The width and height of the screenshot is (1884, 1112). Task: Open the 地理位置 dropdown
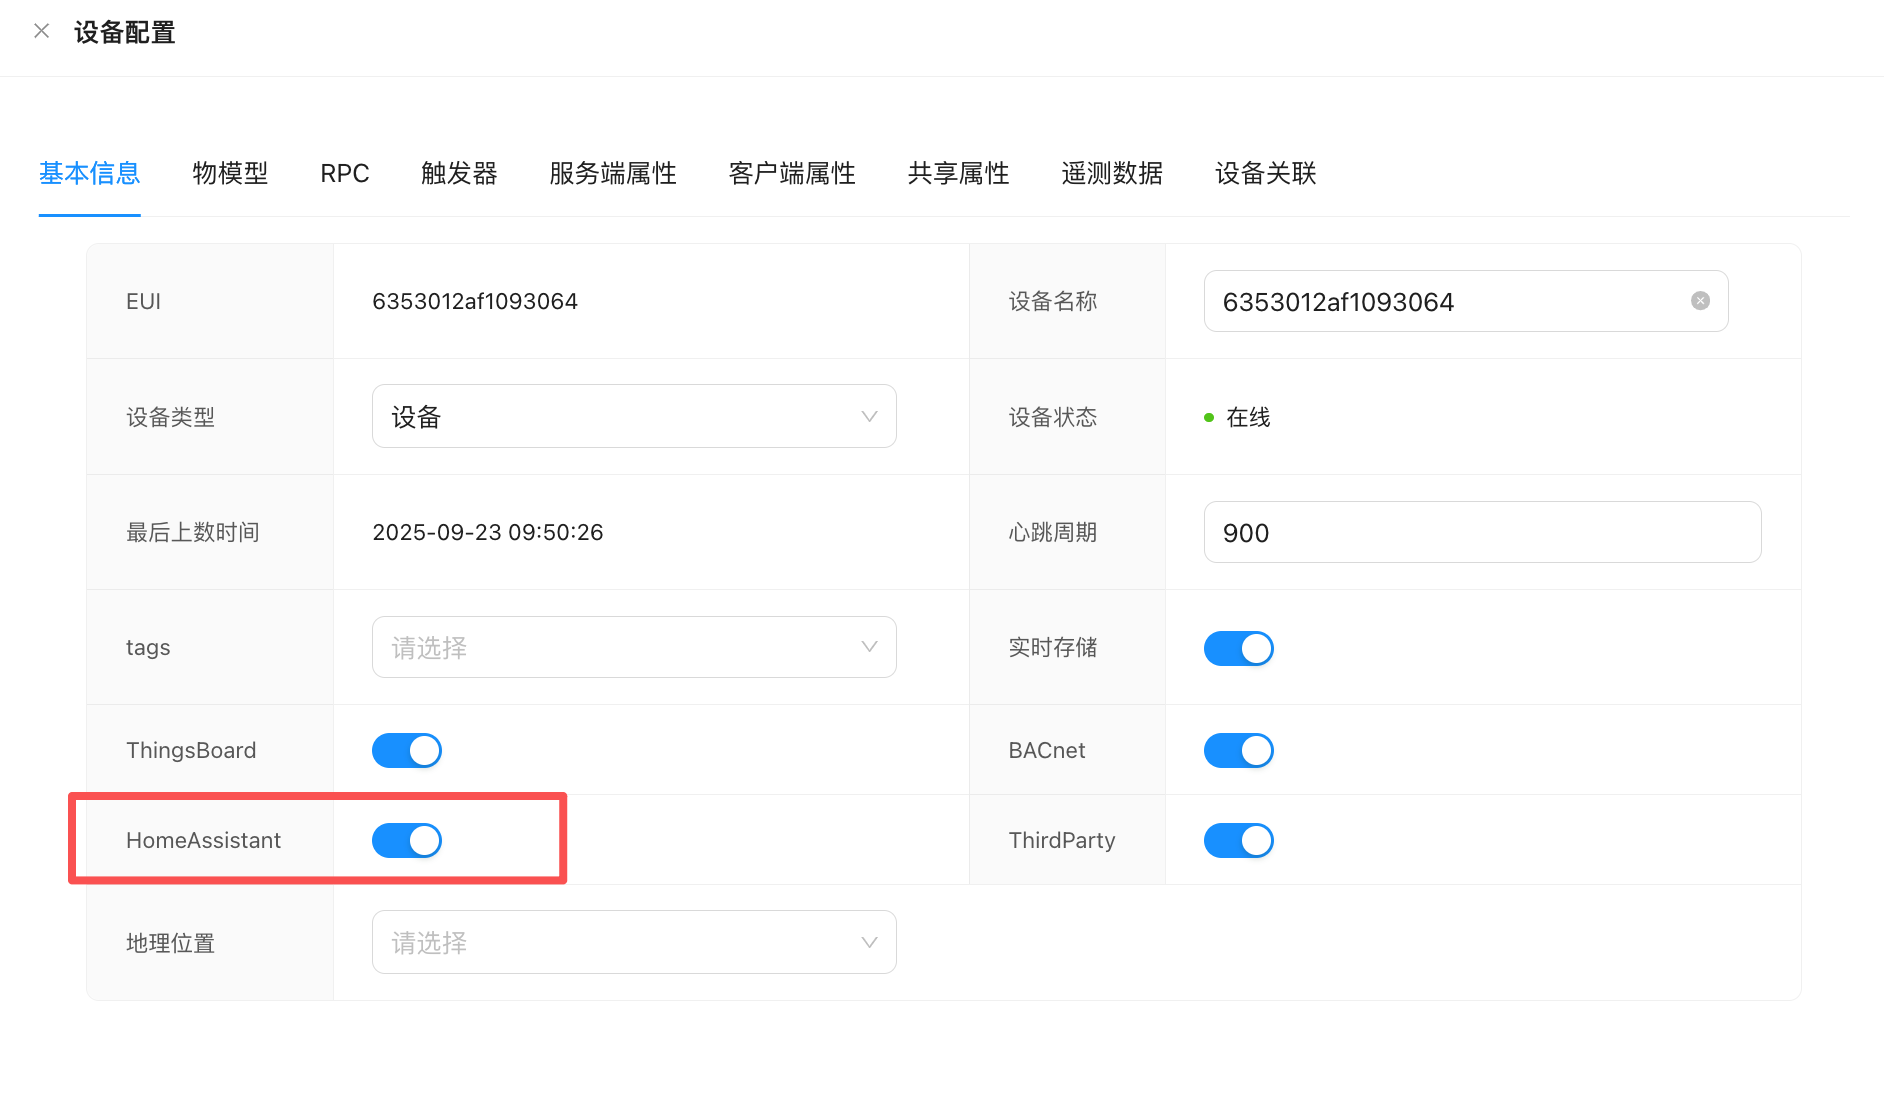tap(633, 942)
